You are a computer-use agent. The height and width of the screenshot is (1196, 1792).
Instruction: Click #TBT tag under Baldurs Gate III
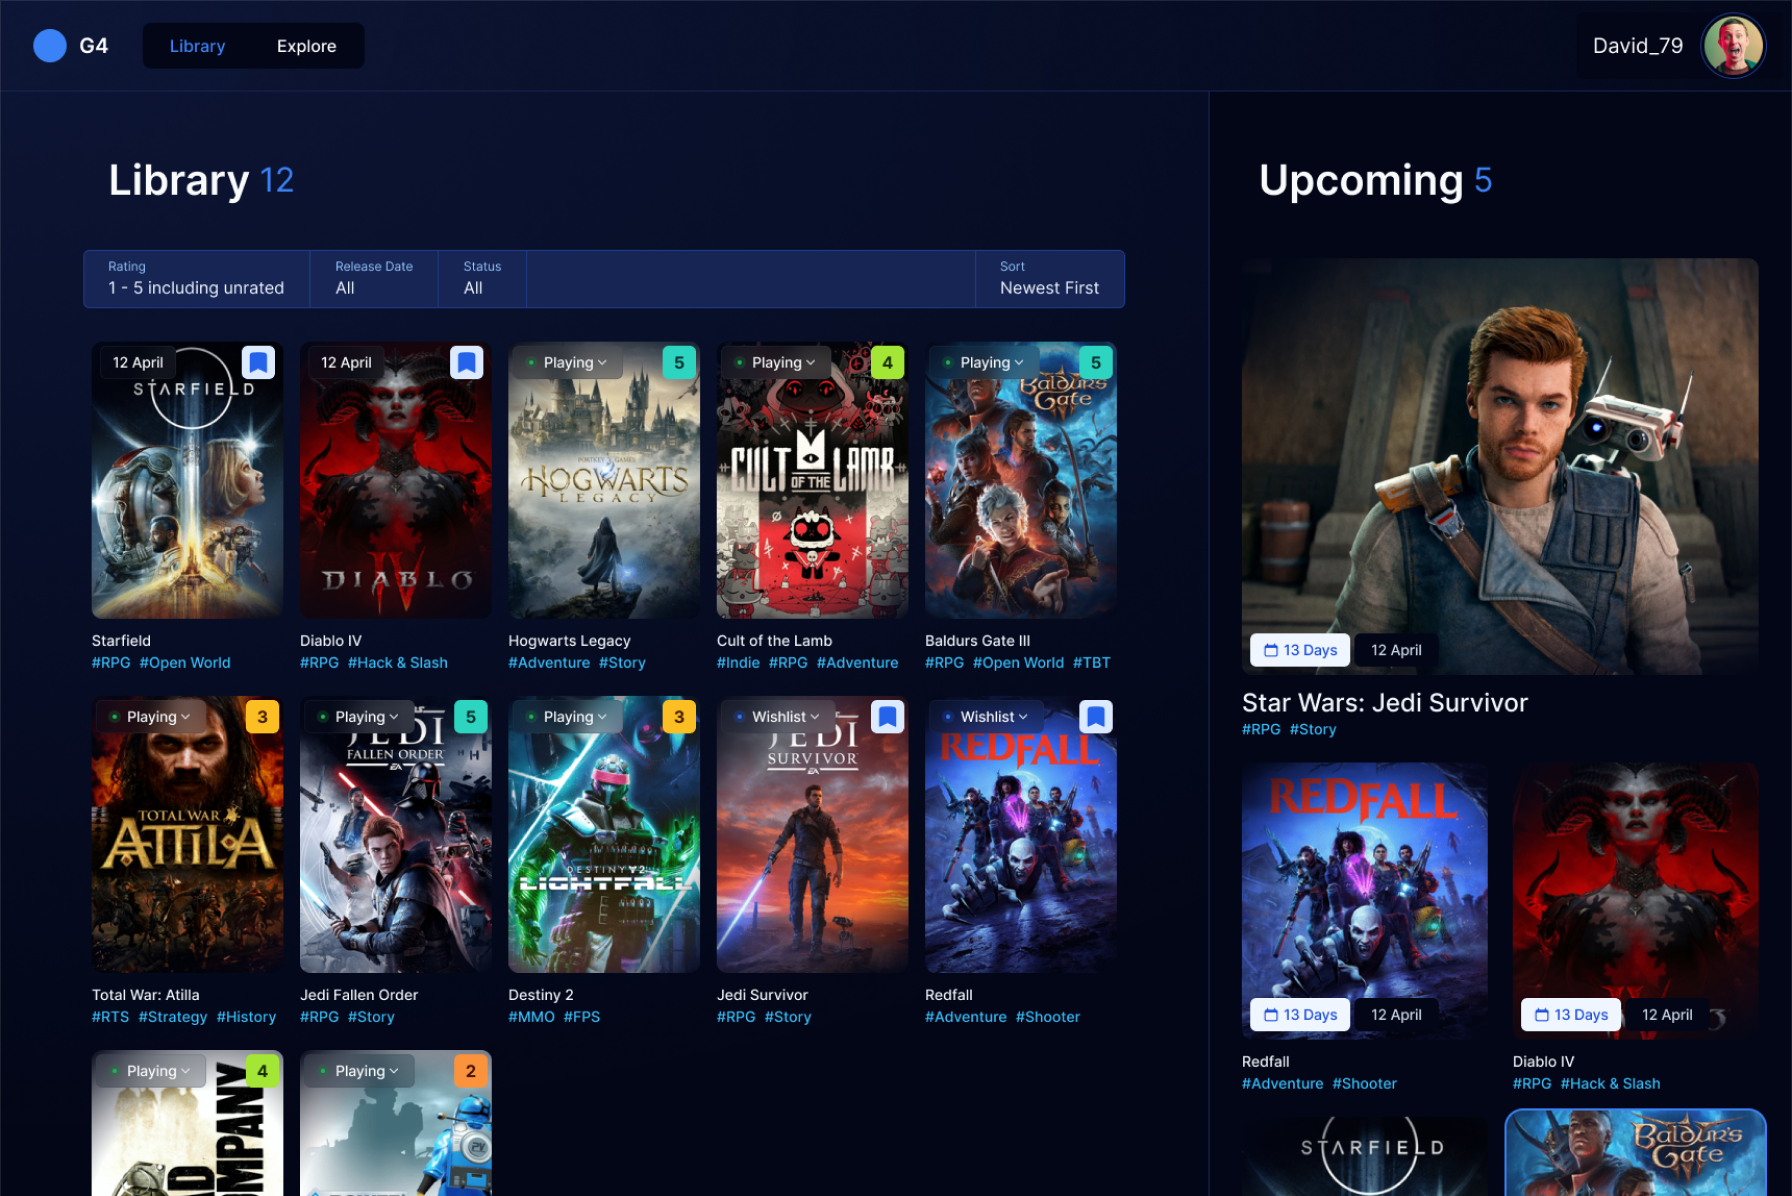tap(1092, 662)
